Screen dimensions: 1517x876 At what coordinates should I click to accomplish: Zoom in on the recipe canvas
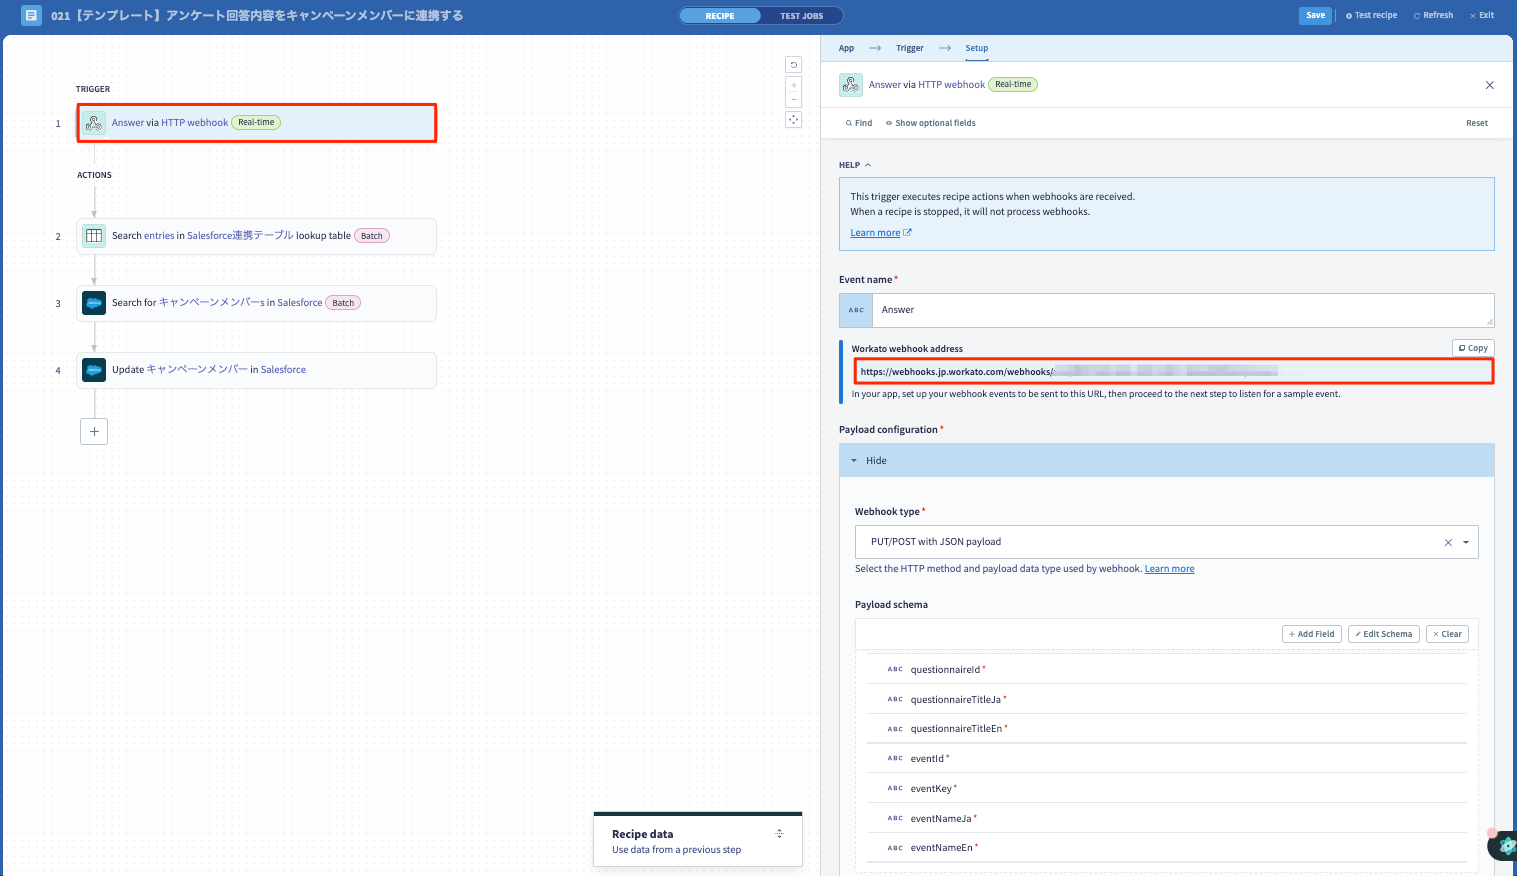794,86
